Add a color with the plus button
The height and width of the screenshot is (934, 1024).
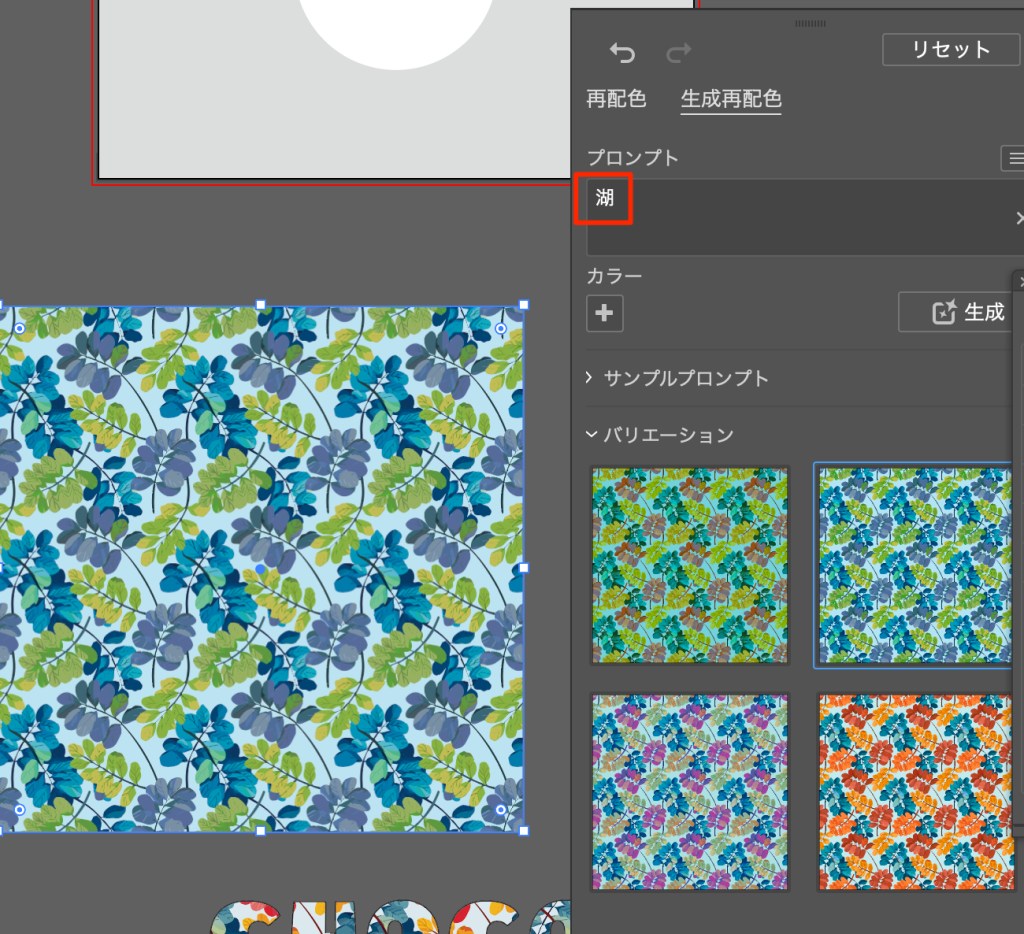click(x=604, y=313)
